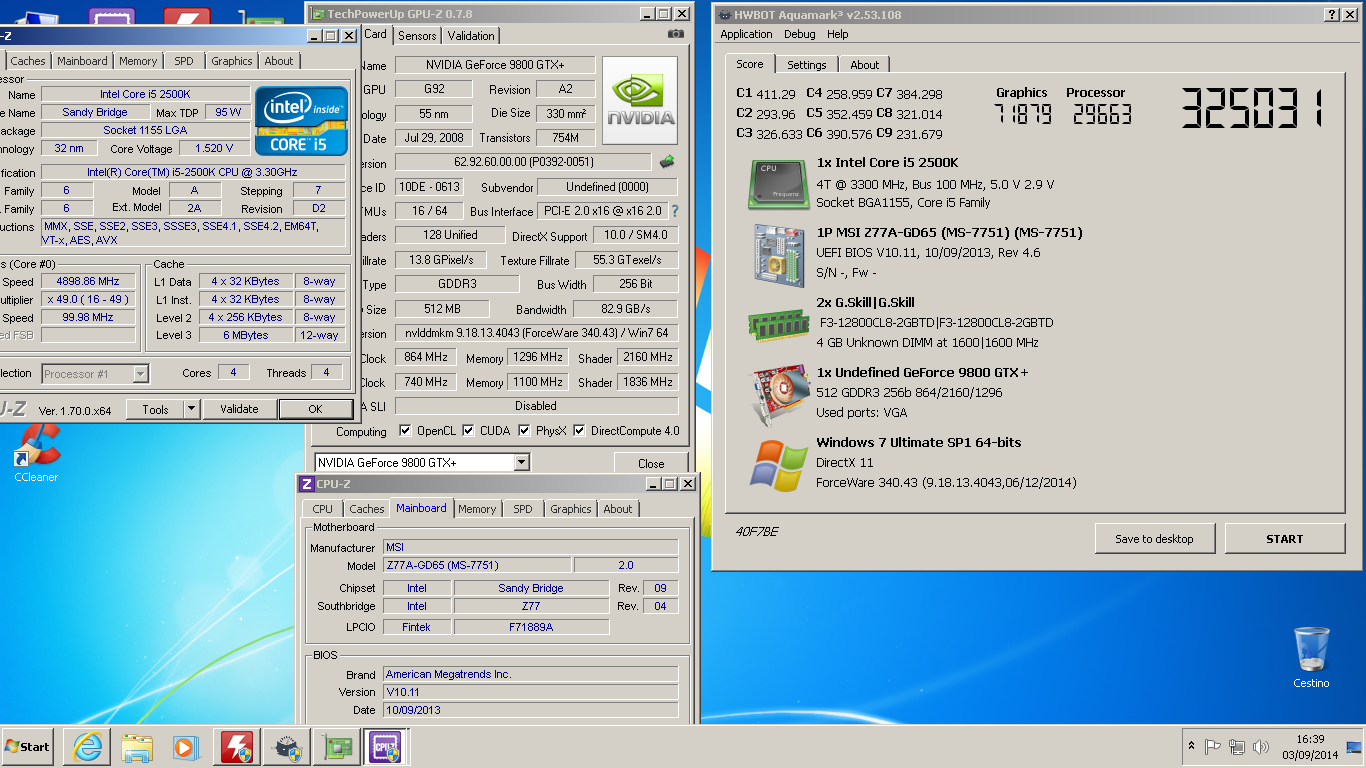The image size is (1366, 768).
Task: Click the START button in Aquamark
Action: (1284, 538)
